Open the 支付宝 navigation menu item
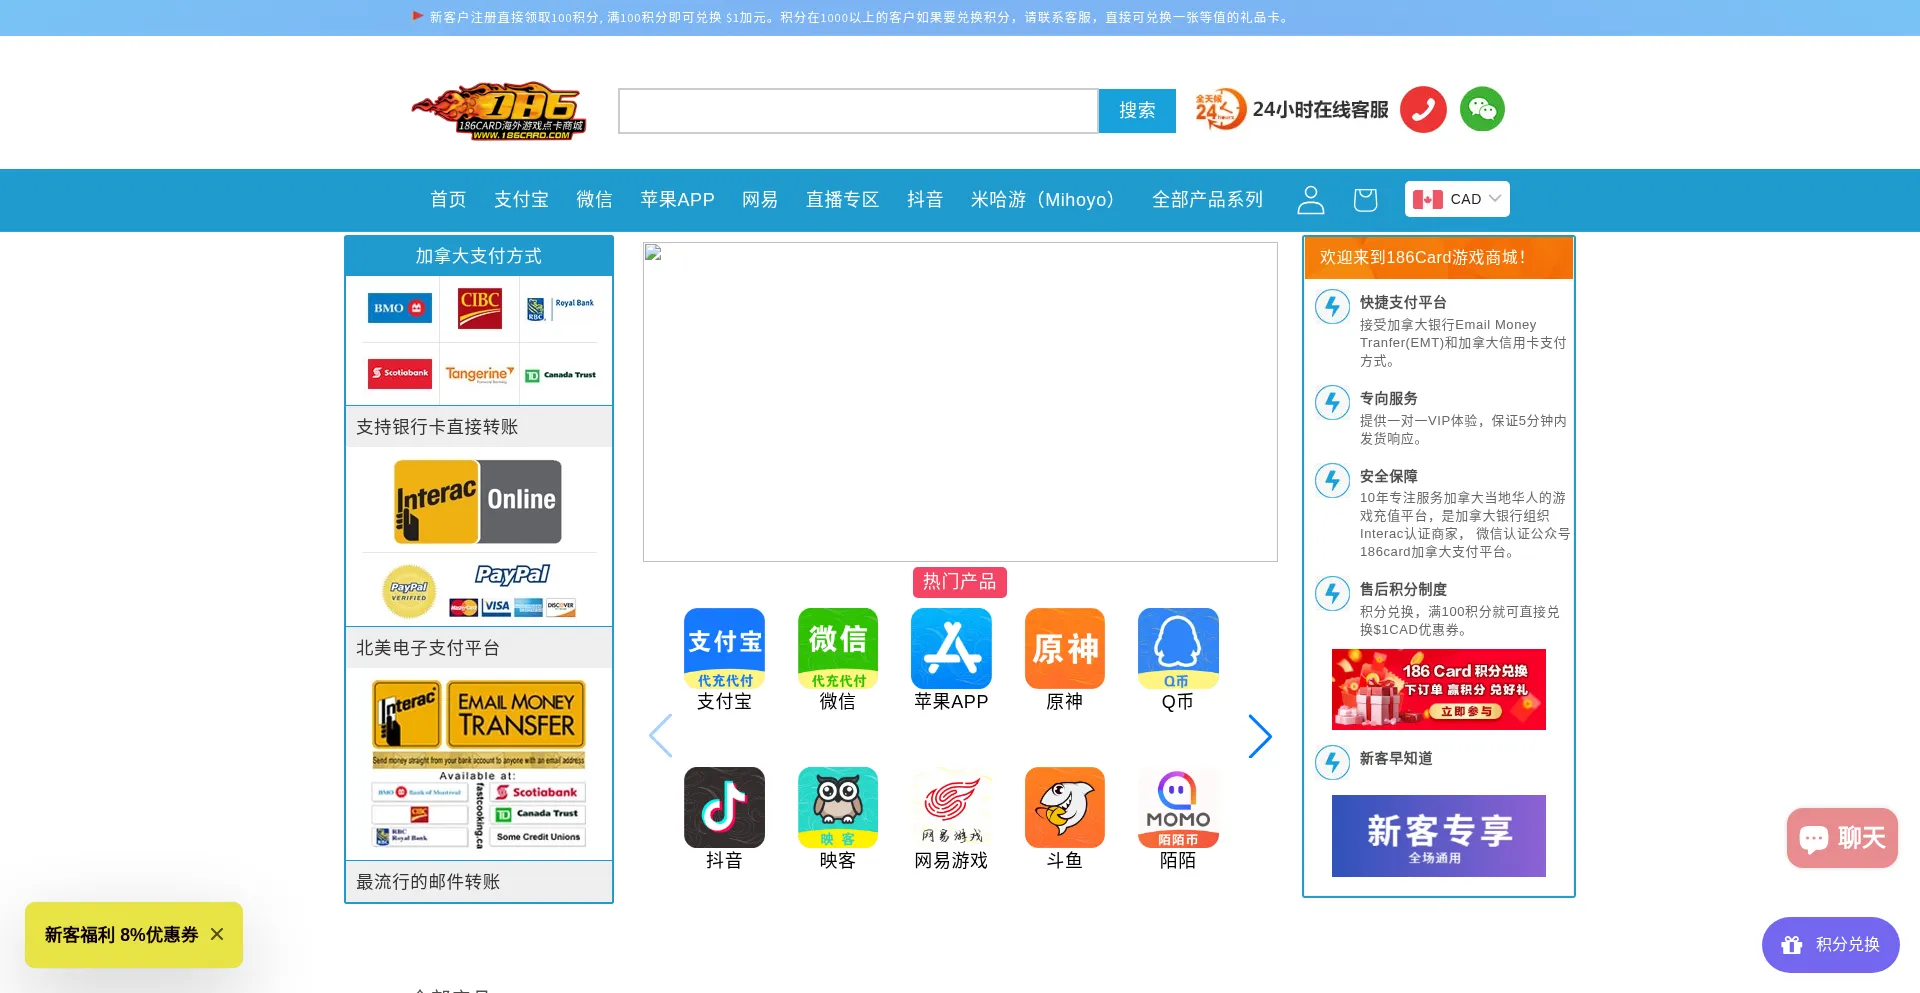 pyautogui.click(x=521, y=200)
